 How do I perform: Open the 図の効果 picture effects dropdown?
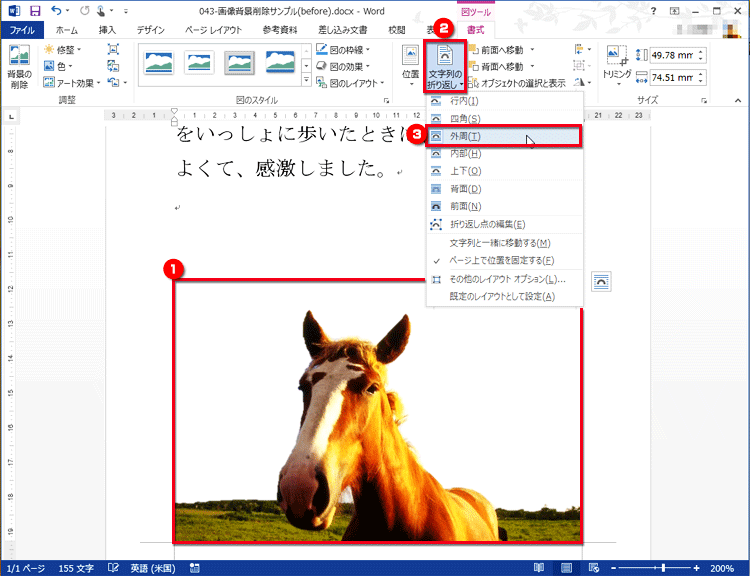coord(343,66)
